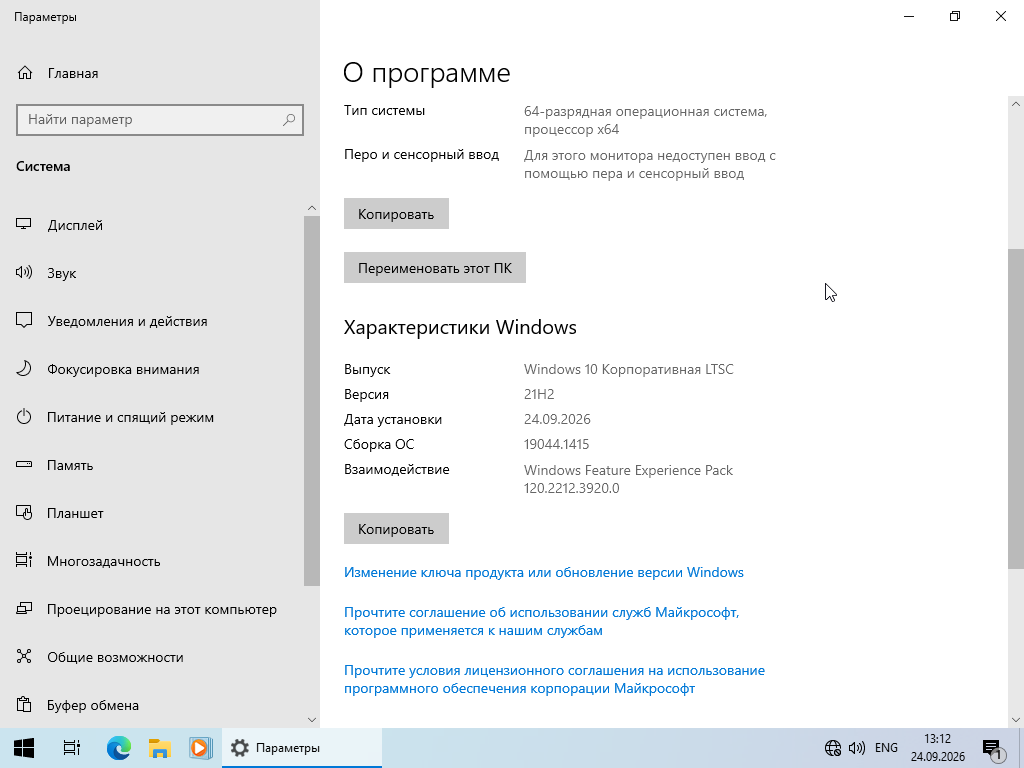1024x768 pixels.
Task: Select the Планшет menu label
Action: 75,513
